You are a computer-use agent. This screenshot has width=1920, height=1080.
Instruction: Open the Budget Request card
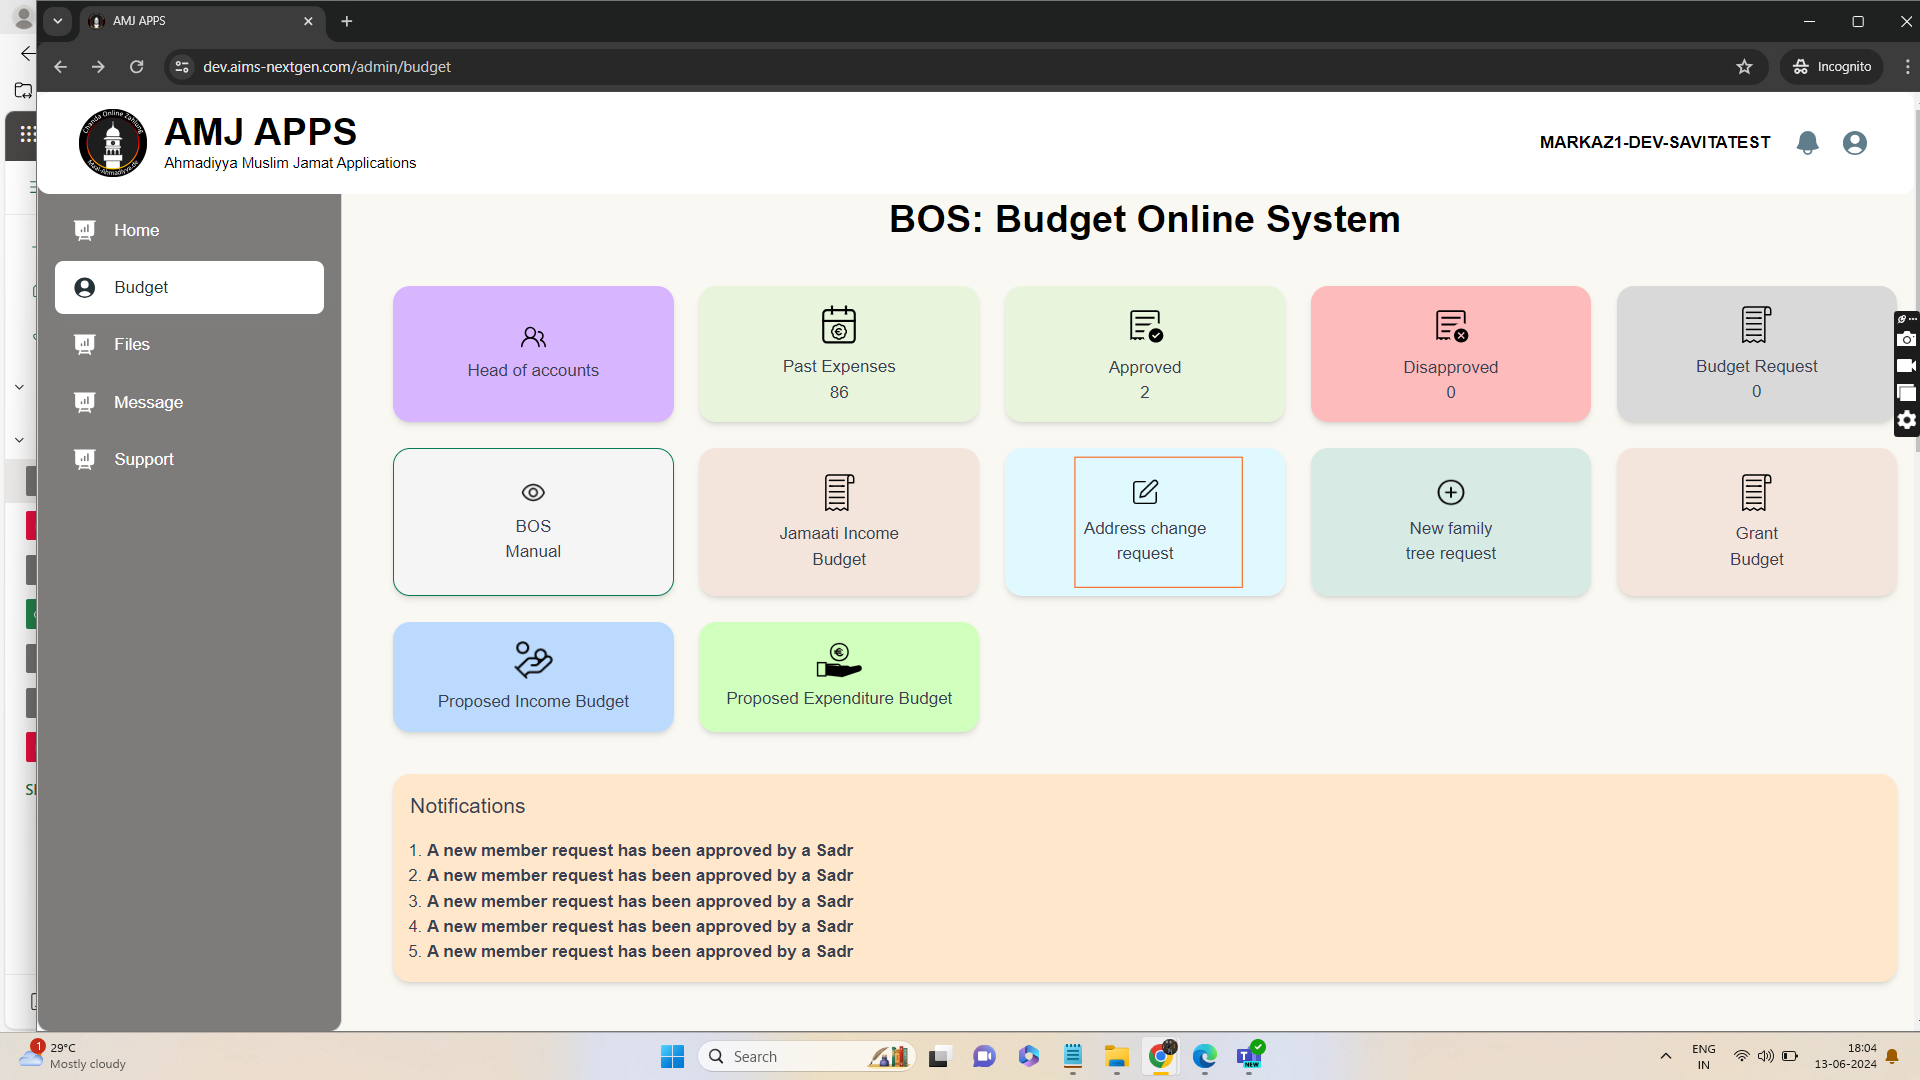click(1757, 354)
